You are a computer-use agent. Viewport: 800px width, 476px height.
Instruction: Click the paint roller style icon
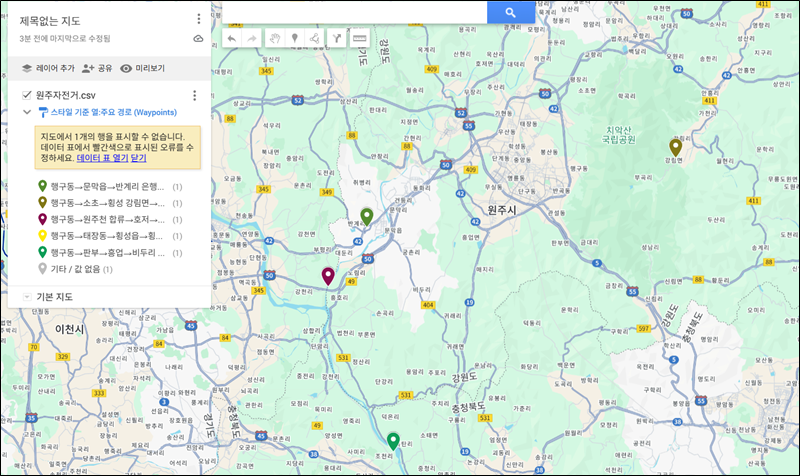(43, 112)
